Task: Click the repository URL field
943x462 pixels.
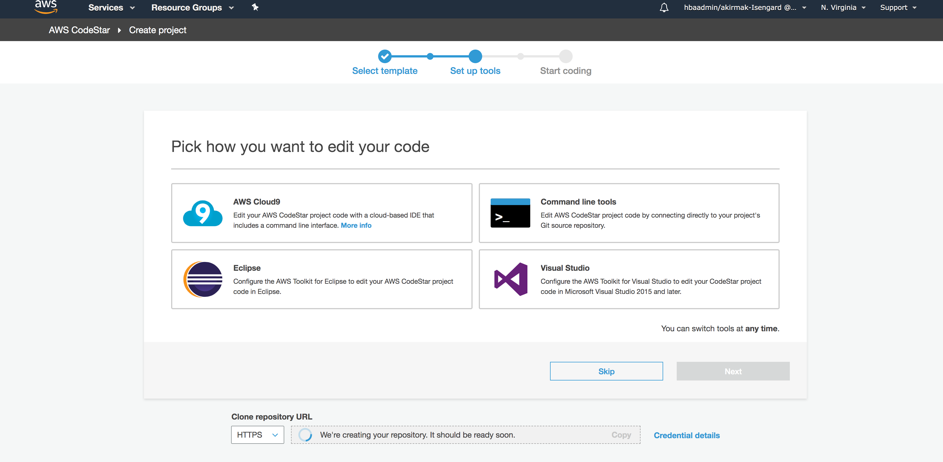Action: coord(465,435)
